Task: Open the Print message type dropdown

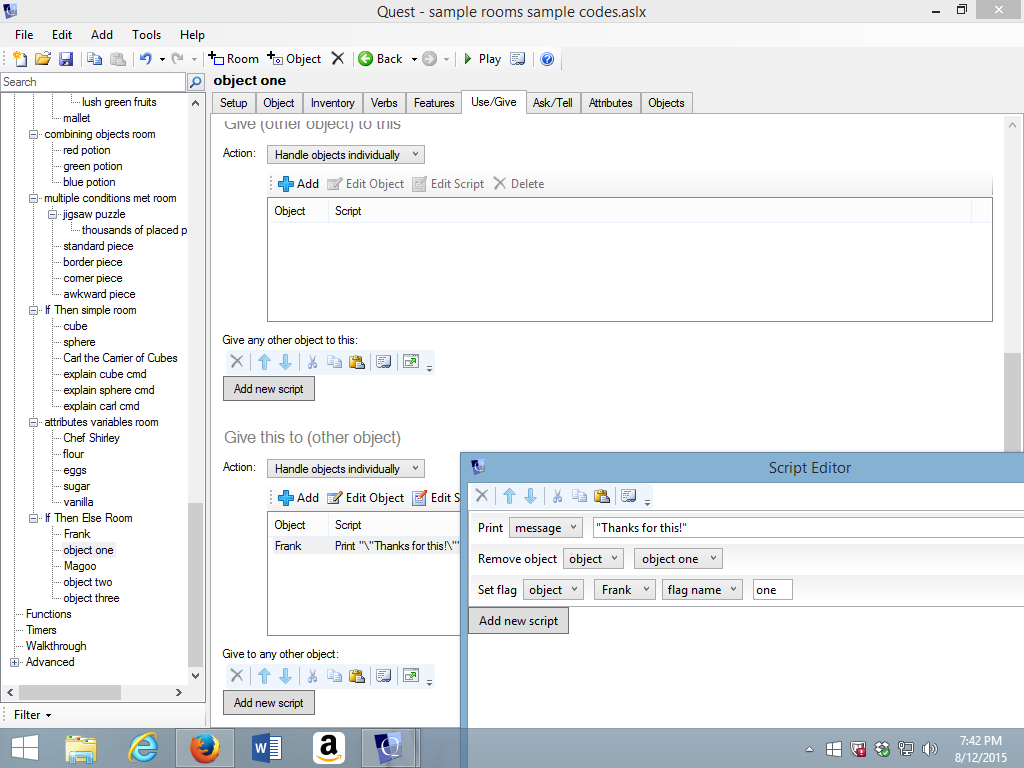Action: click(545, 527)
